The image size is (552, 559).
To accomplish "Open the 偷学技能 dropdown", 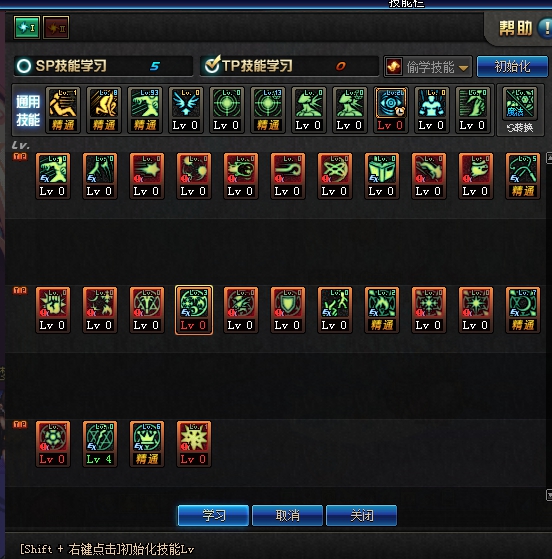I will coord(428,67).
